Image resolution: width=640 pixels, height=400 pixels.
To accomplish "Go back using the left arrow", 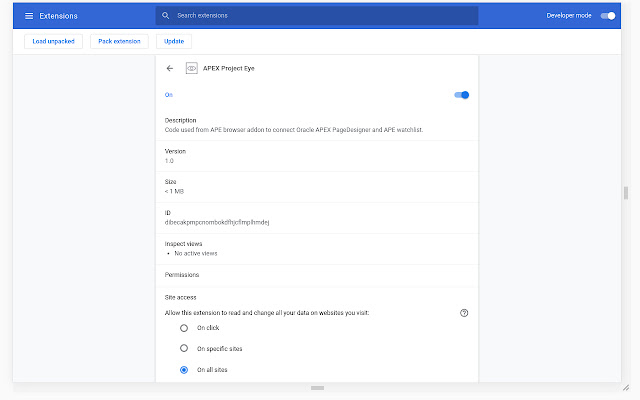I will (170, 68).
